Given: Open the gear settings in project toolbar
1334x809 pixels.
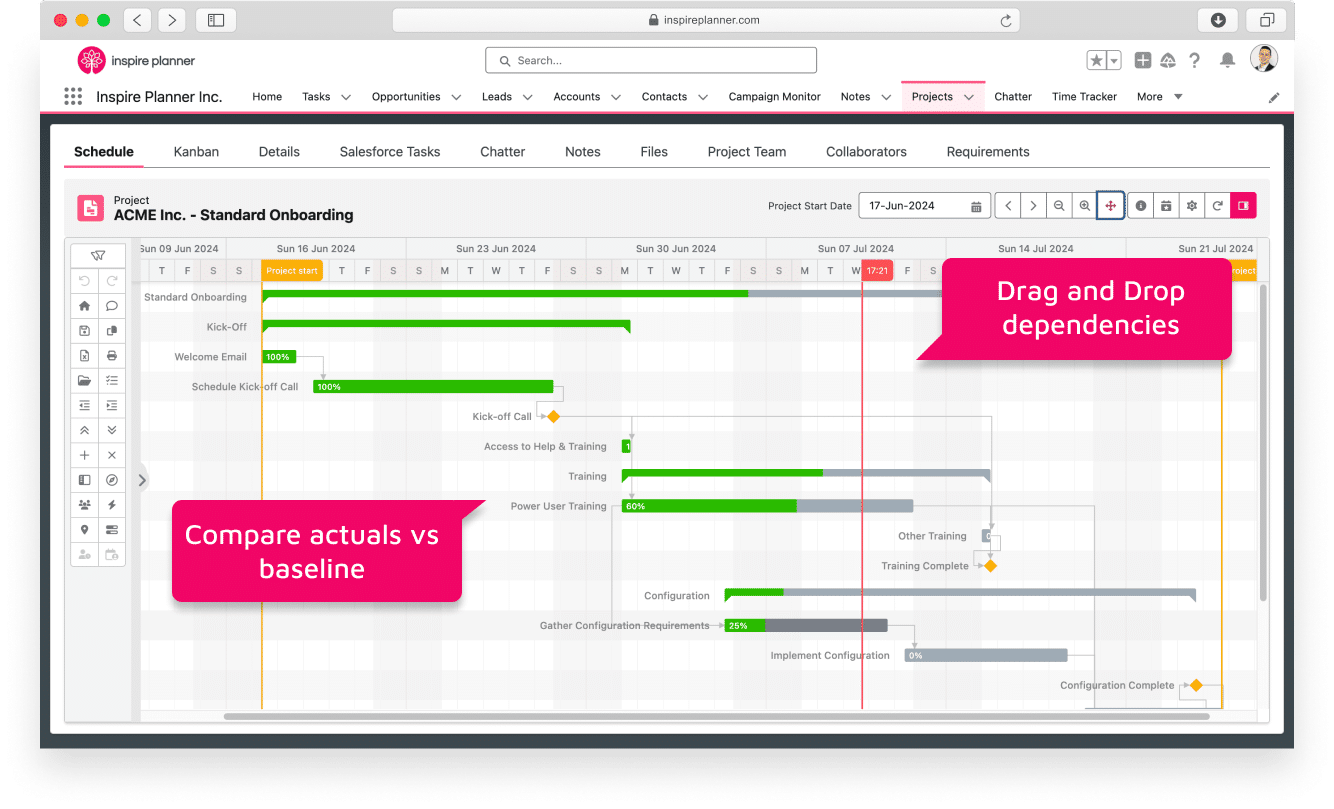Looking at the screenshot, I should tap(1192, 206).
